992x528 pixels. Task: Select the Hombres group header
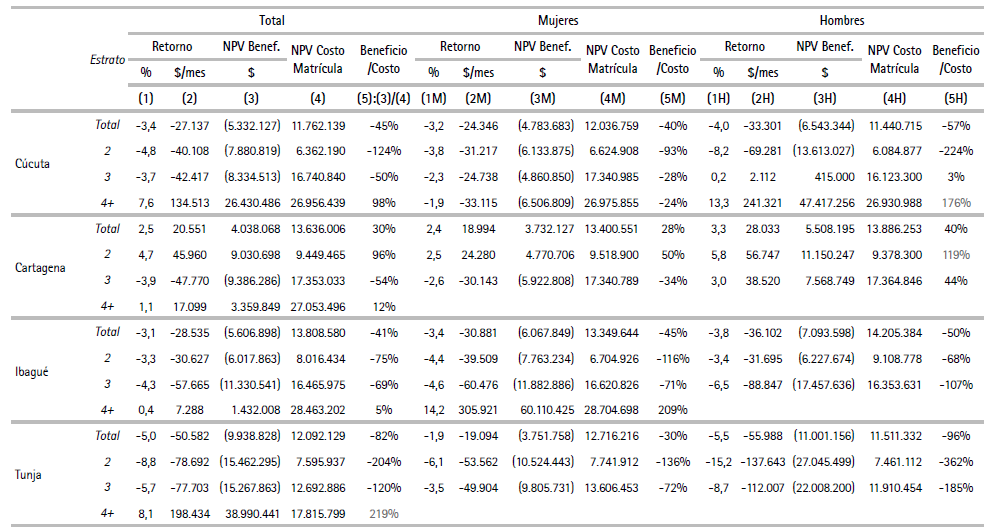[842, 20]
